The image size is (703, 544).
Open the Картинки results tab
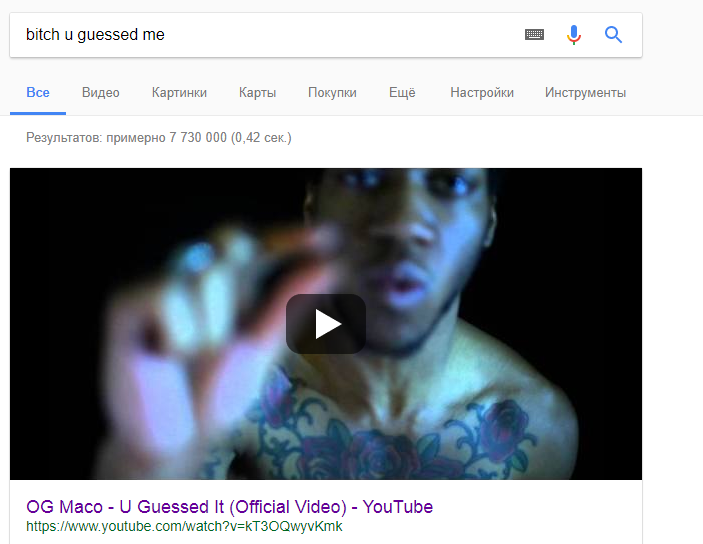[x=179, y=93]
